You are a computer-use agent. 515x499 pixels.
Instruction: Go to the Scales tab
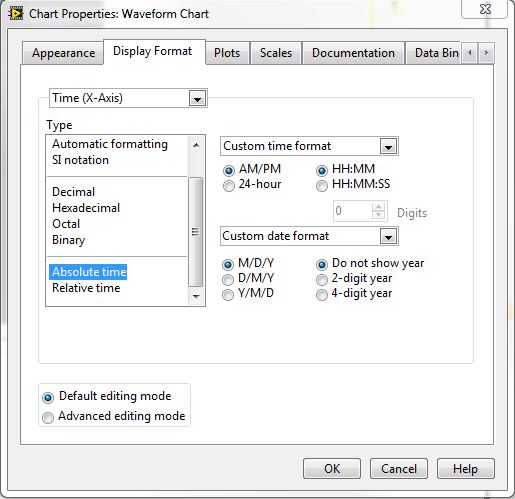point(276,53)
